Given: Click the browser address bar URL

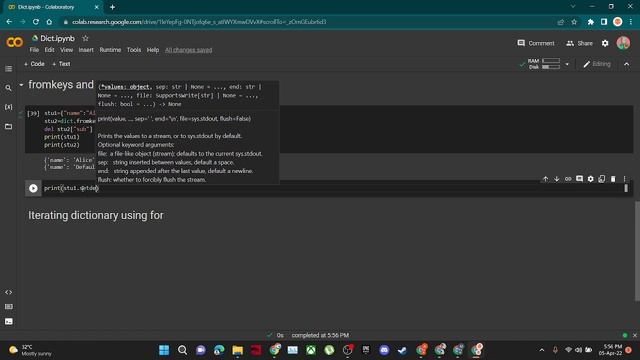Looking at the screenshot, I should coord(199,22).
